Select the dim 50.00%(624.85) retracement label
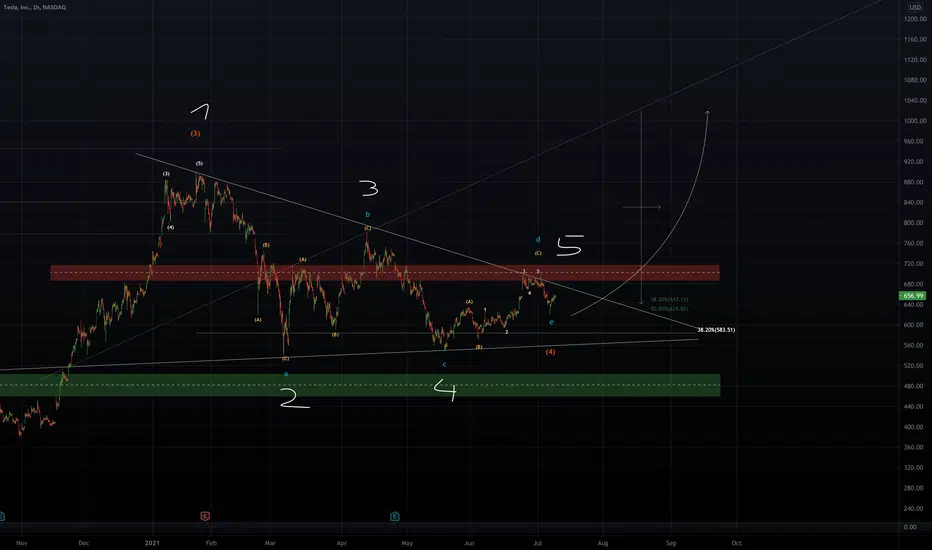The width and height of the screenshot is (932, 550). pyautogui.click(x=669, y=309)
